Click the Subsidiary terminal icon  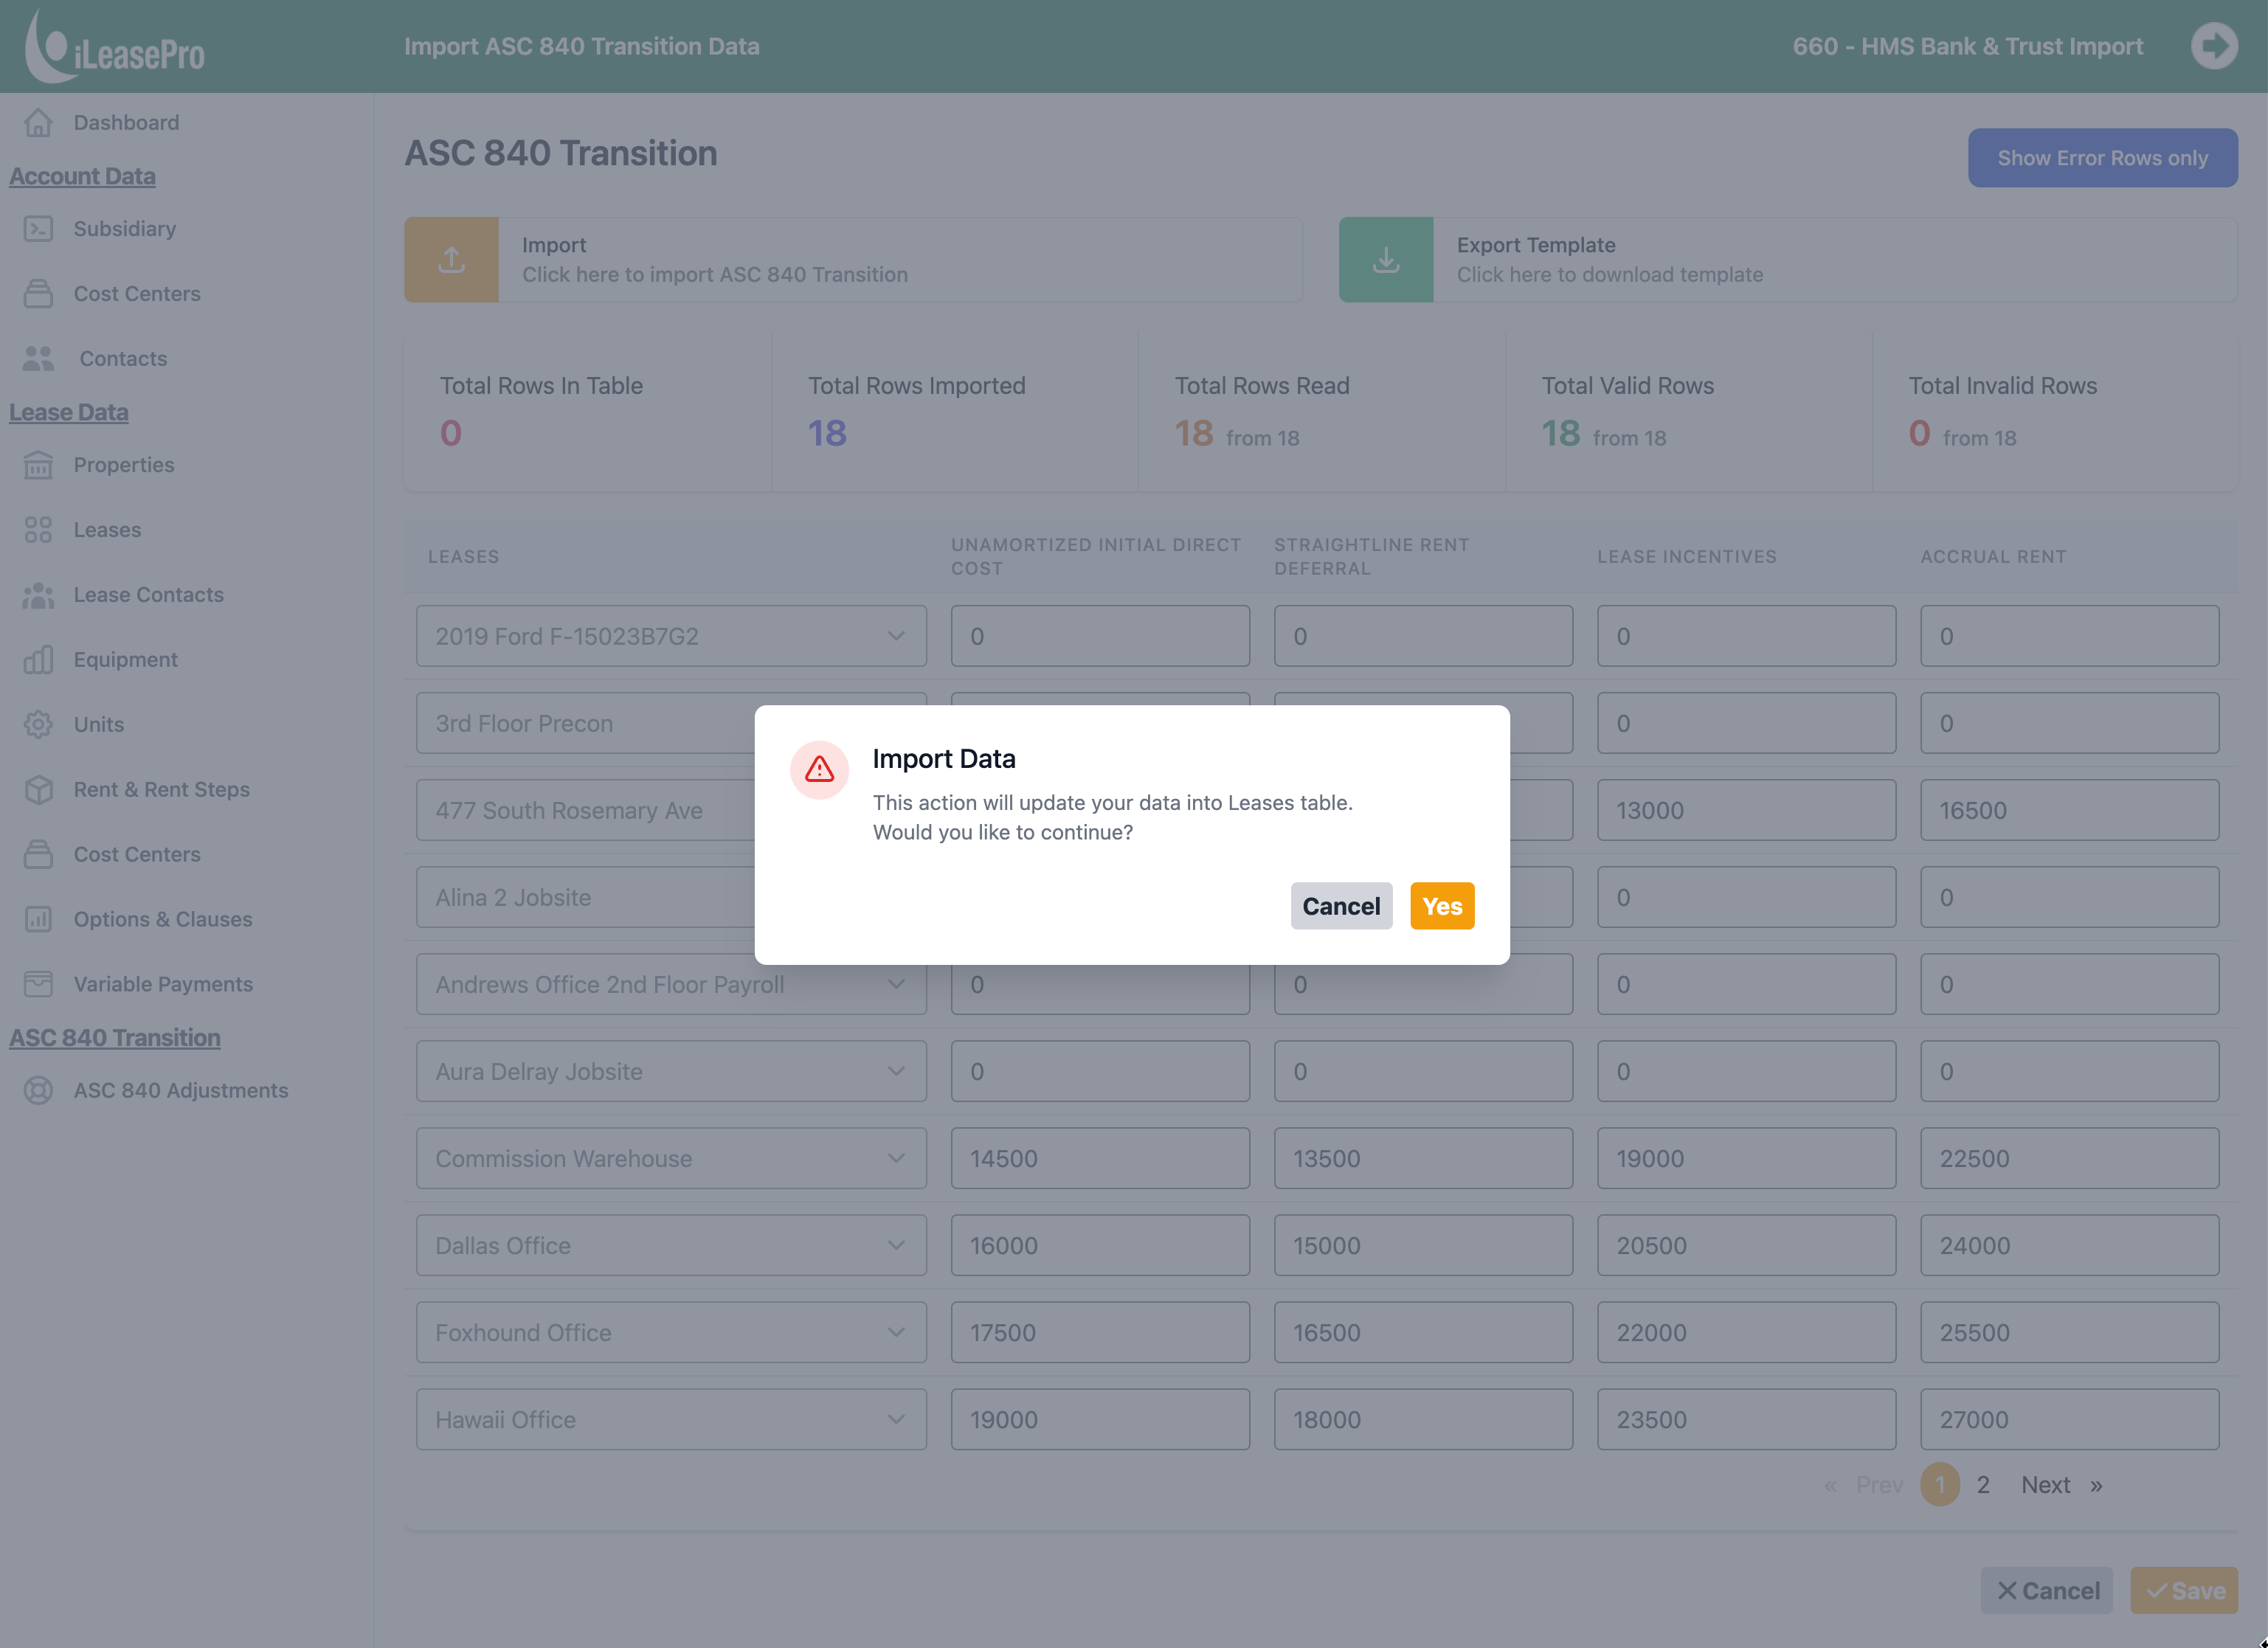tap(38, 229)
